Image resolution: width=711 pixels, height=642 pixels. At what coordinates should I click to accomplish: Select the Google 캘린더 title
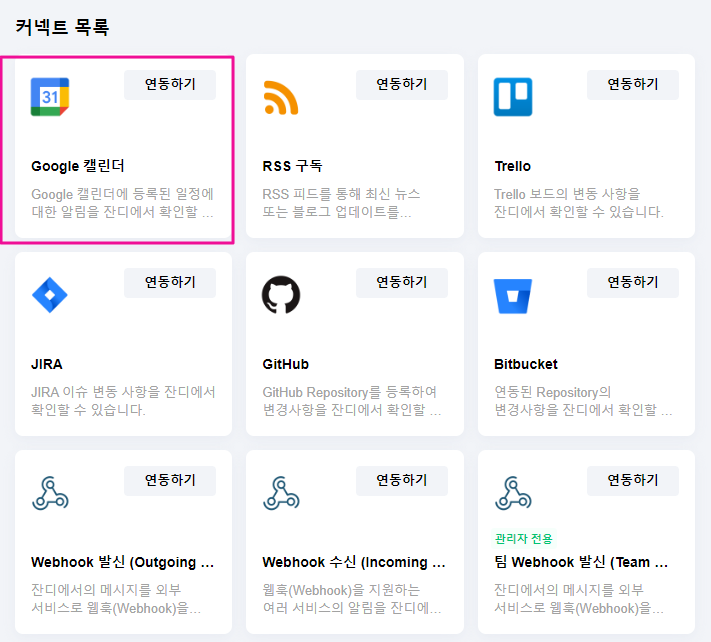click(78, 166)
